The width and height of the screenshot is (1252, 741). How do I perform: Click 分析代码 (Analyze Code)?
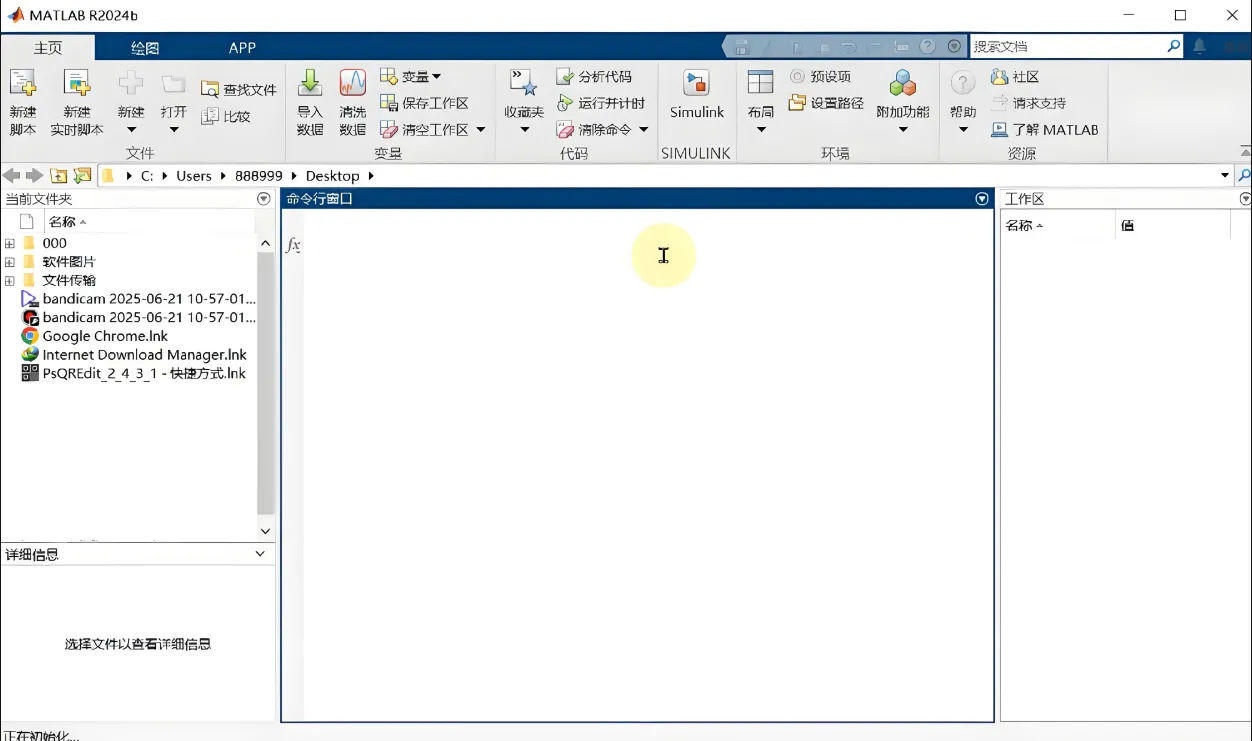pos(594,76)
